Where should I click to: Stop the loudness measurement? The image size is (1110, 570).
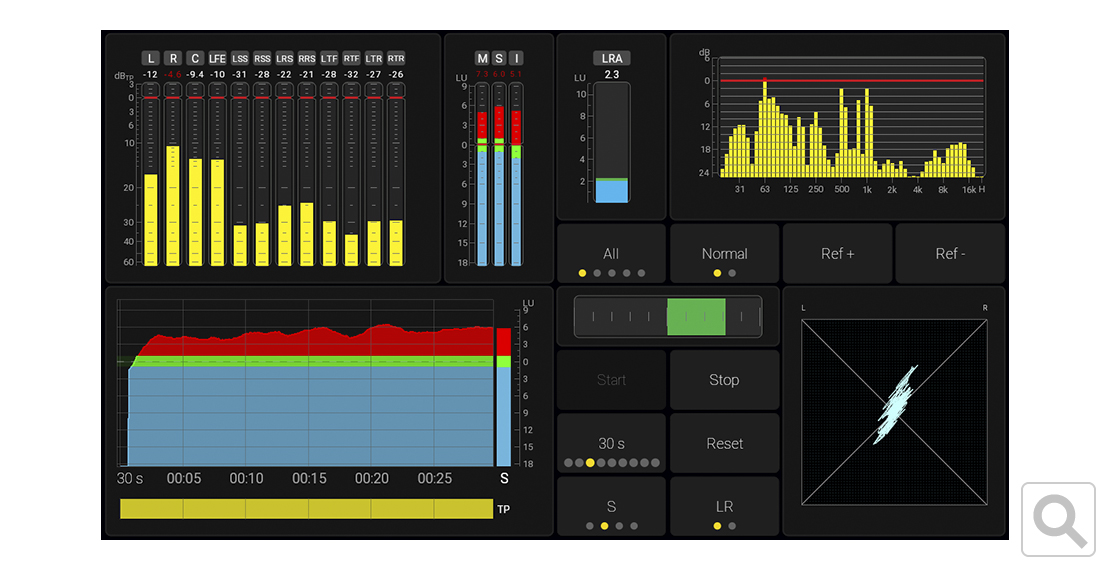pos(724,380)
